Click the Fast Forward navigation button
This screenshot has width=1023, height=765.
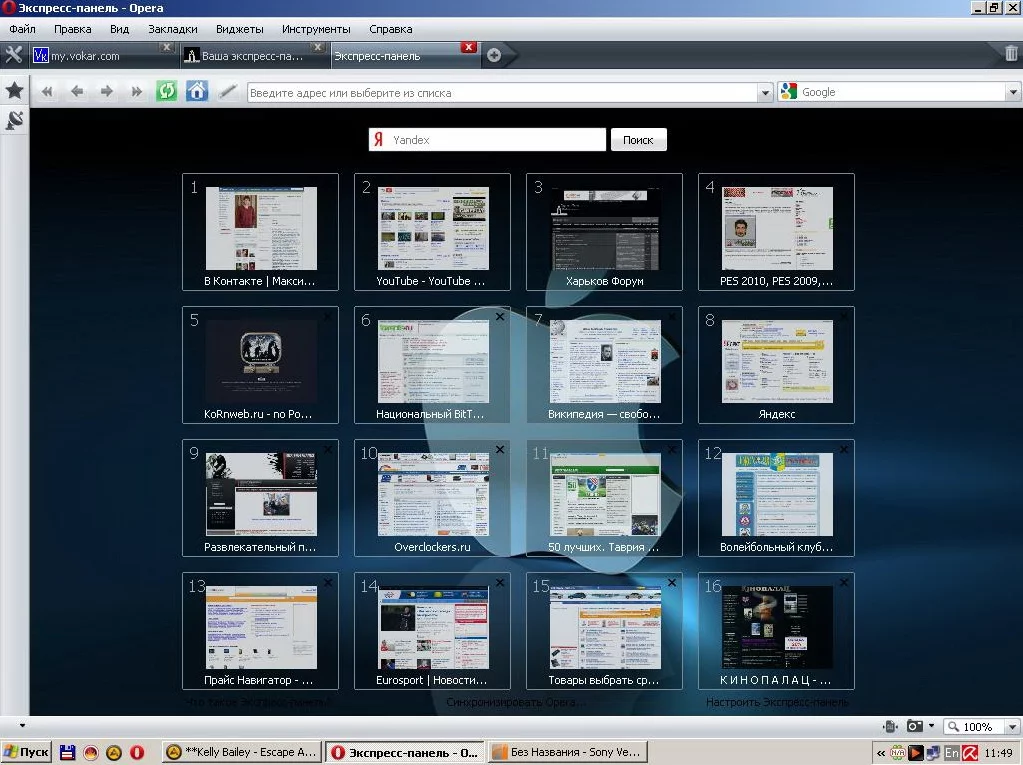[136, 91]
